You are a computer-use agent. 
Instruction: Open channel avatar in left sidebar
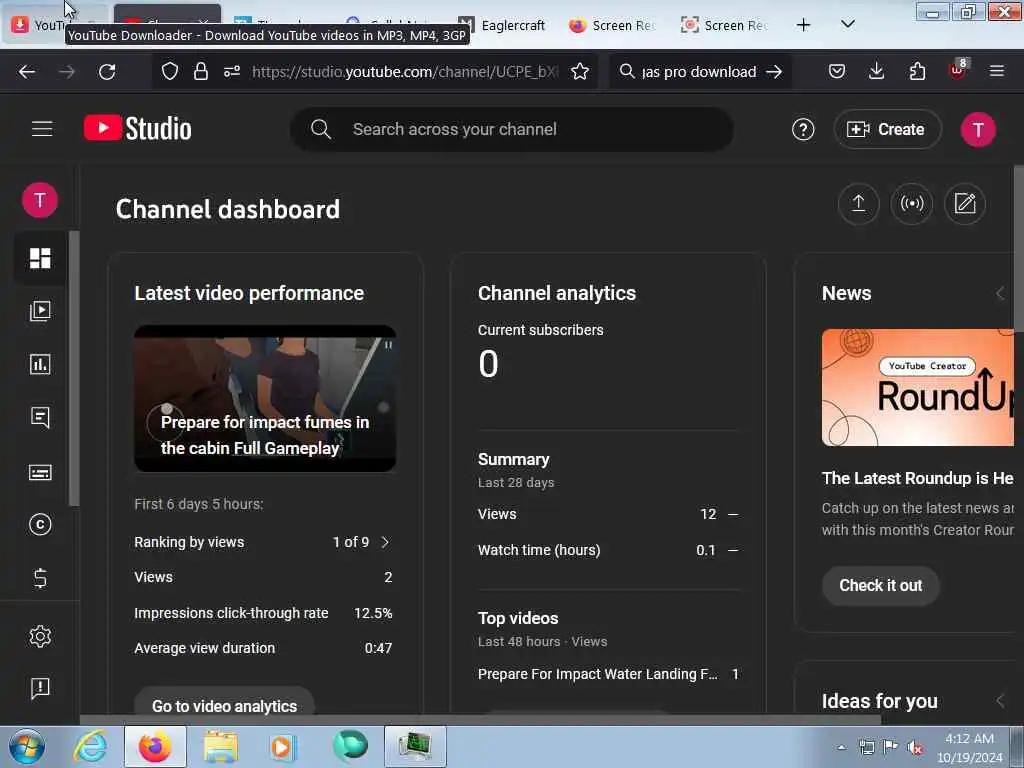coord(40,200)
